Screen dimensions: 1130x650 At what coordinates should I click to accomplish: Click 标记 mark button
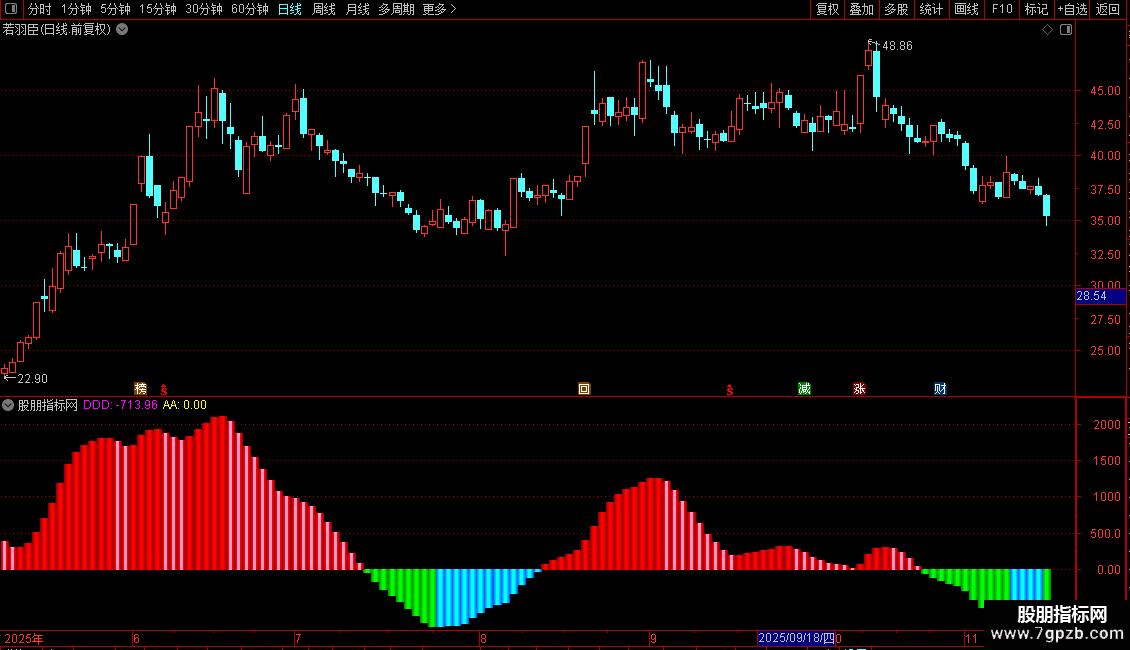(x=1036, y=9)
